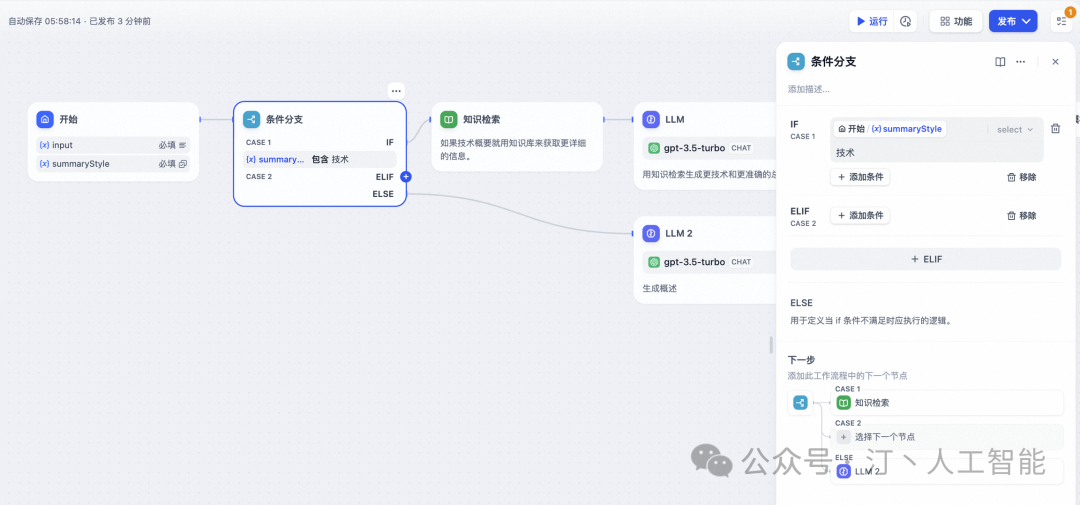Open the checklist icon with badge
Viewport: 1080px width, 505px height.
tap(1061, 21)
